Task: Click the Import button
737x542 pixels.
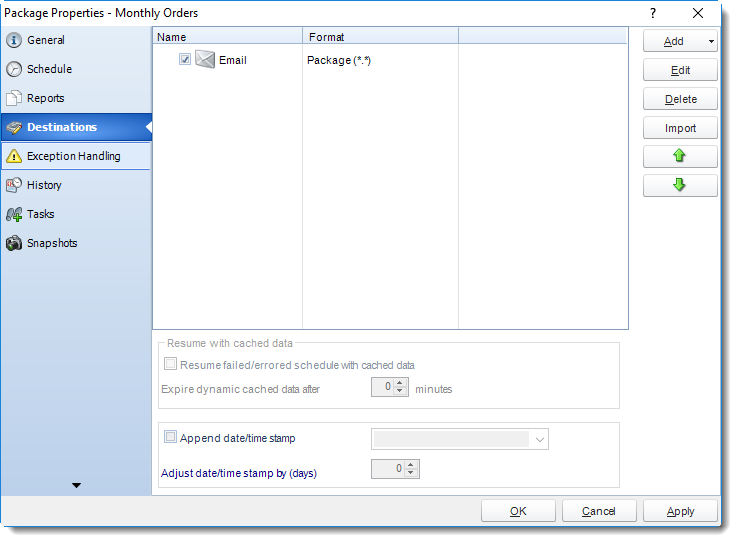Action: 680,128
